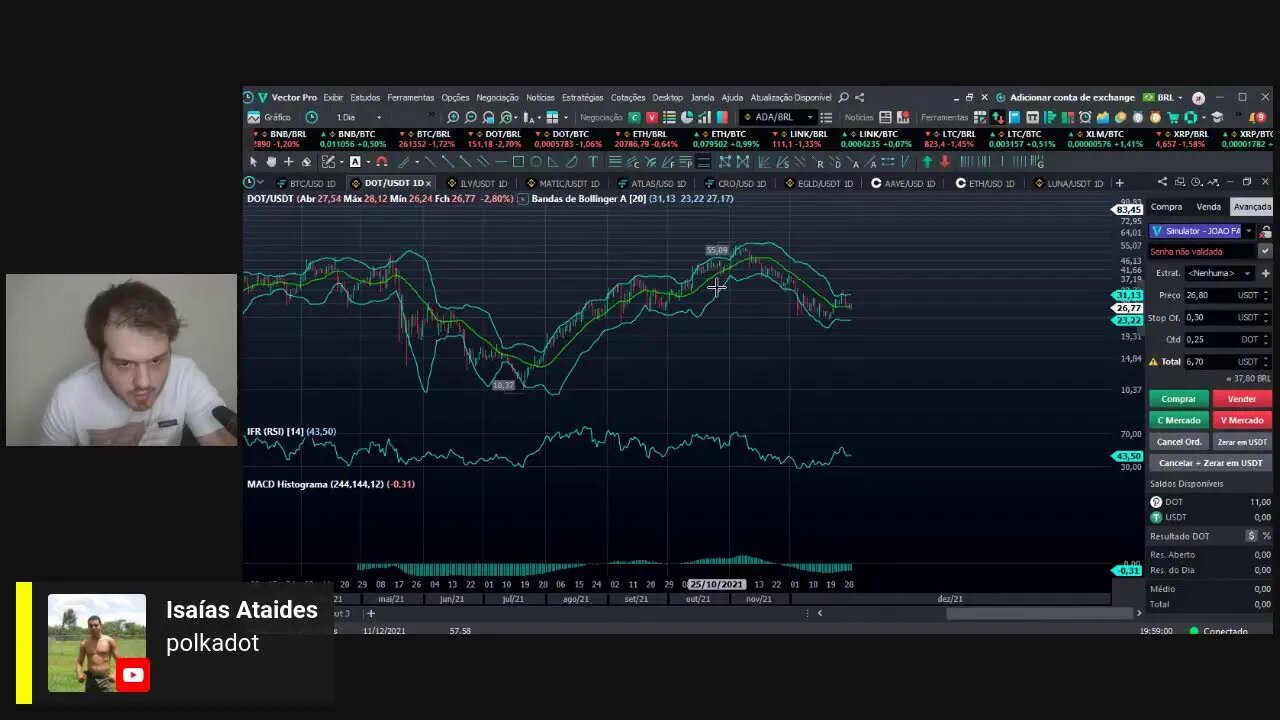Click the zoom out magnifier icon

471,118
